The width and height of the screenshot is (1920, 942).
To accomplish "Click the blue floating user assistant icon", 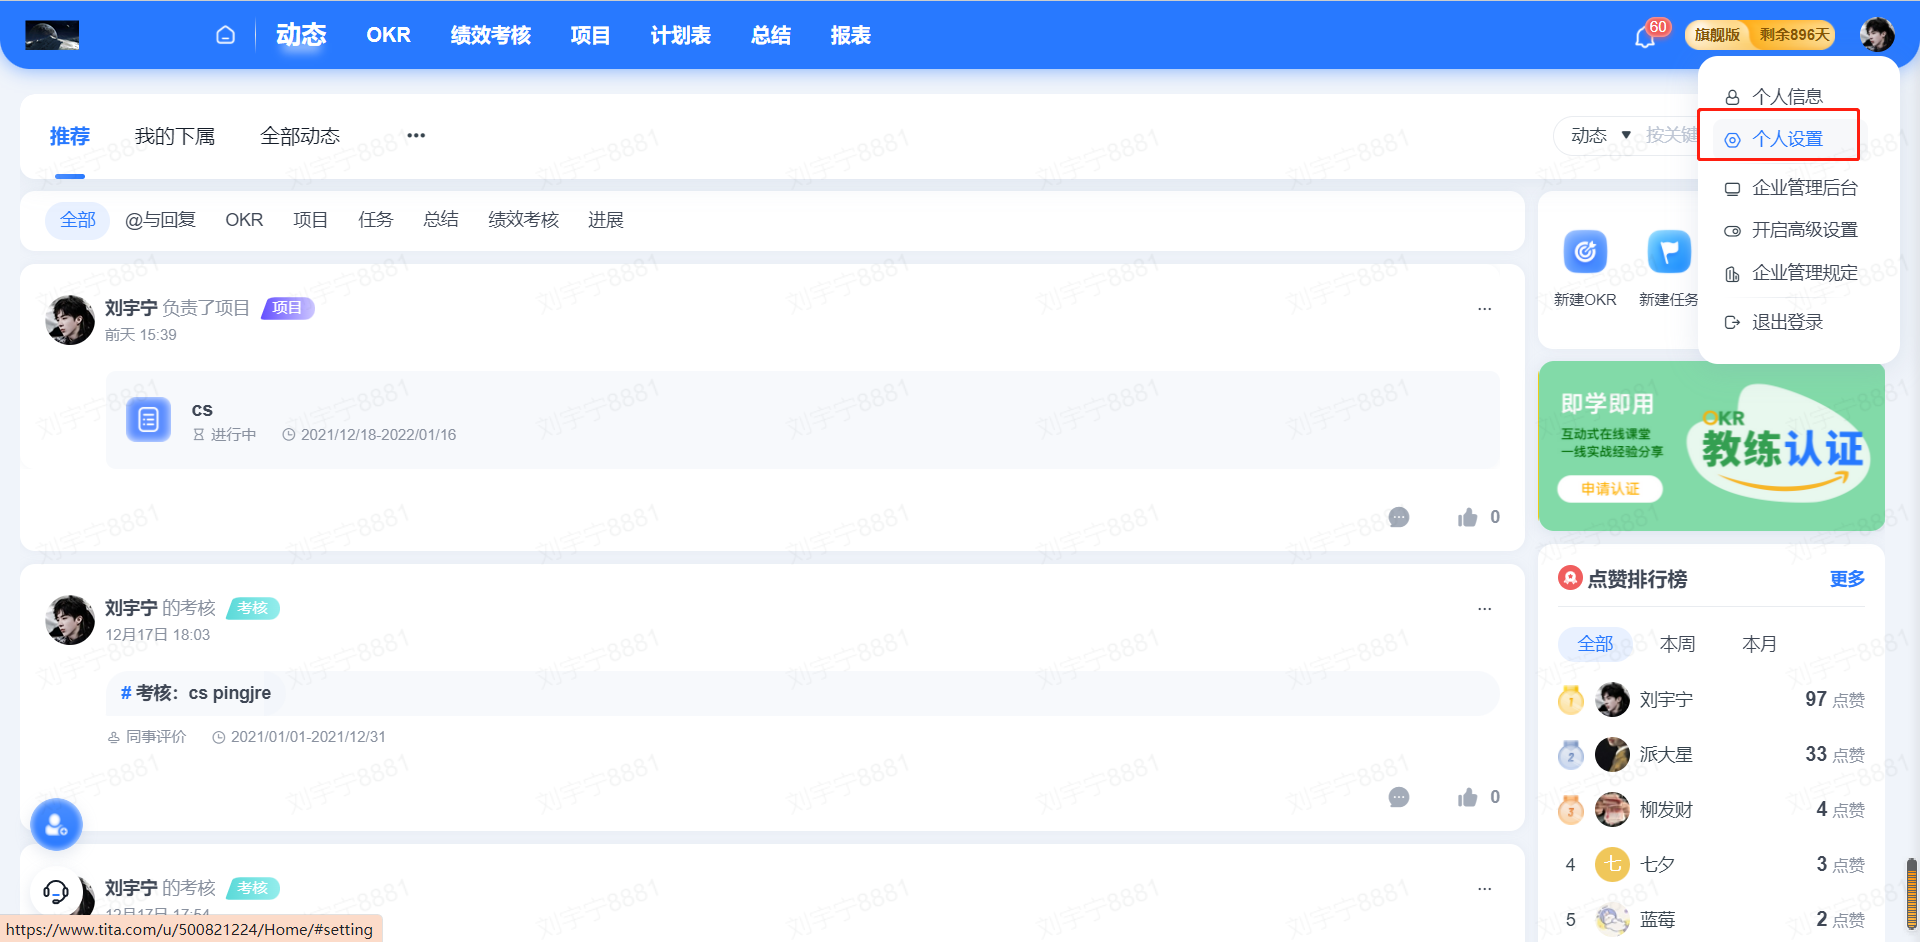I will pyautogui.click(x=56, y=825).
